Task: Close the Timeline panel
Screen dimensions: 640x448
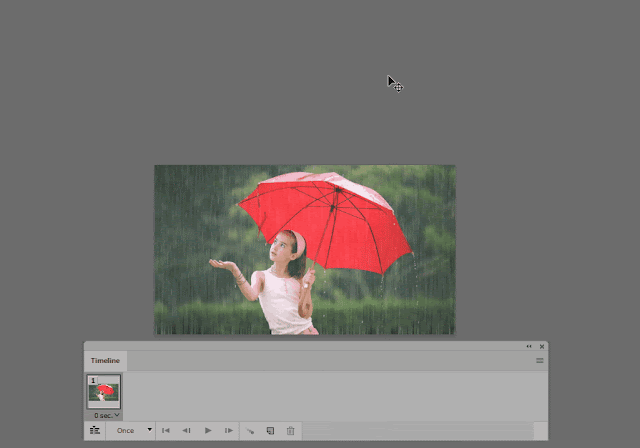Action: click(x=542, y=346)
